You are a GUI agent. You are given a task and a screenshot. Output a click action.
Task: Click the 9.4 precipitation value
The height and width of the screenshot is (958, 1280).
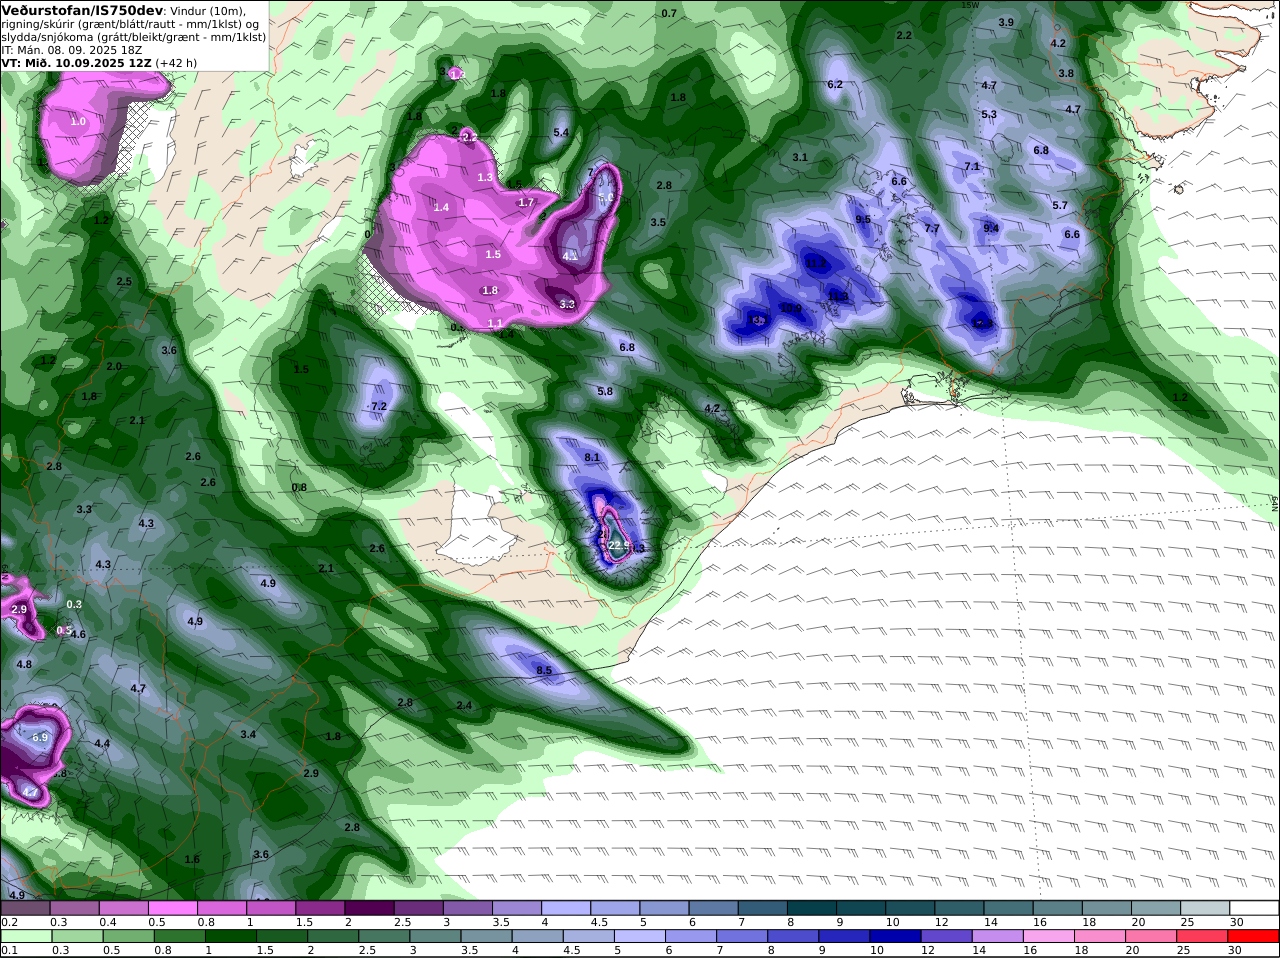(x=991, y=228)
